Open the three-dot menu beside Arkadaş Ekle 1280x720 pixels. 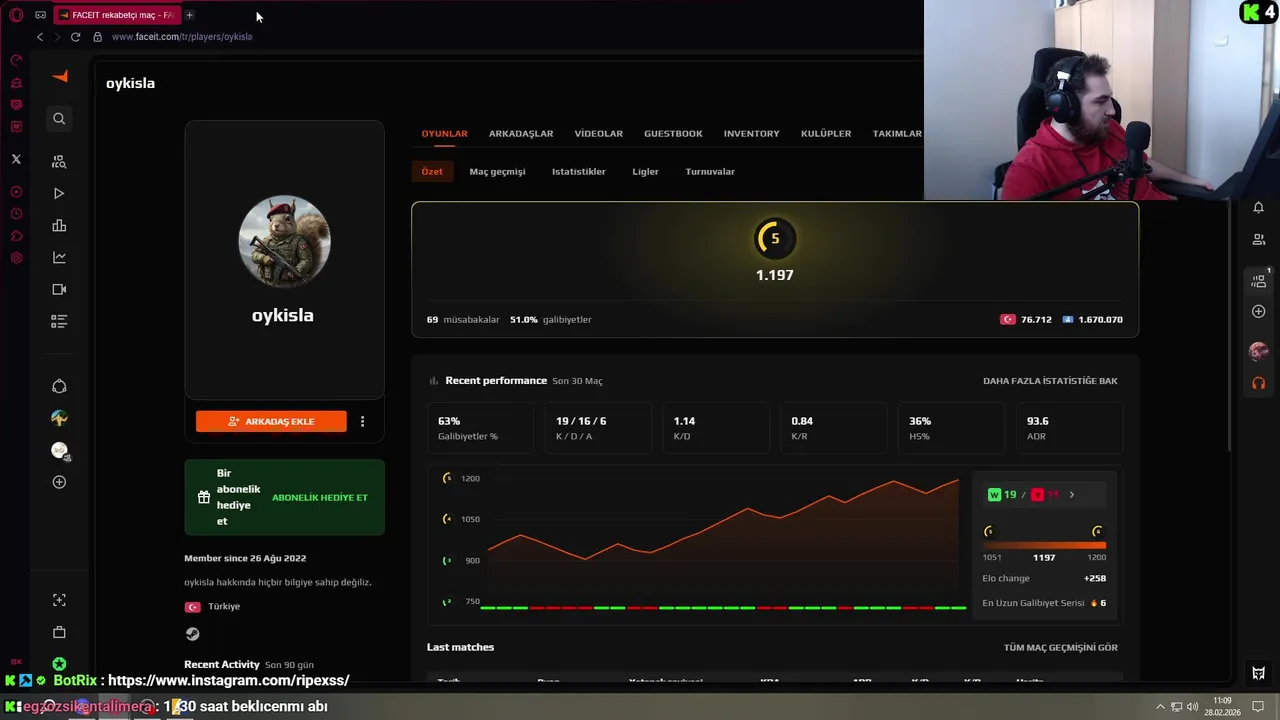(x=362, y=422)
